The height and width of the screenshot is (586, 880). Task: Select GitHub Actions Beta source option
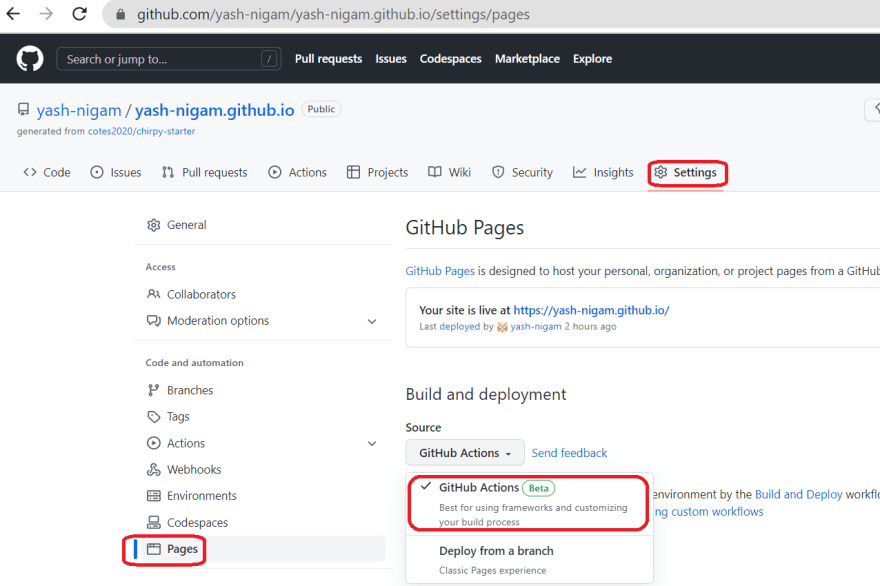(529, 503)
